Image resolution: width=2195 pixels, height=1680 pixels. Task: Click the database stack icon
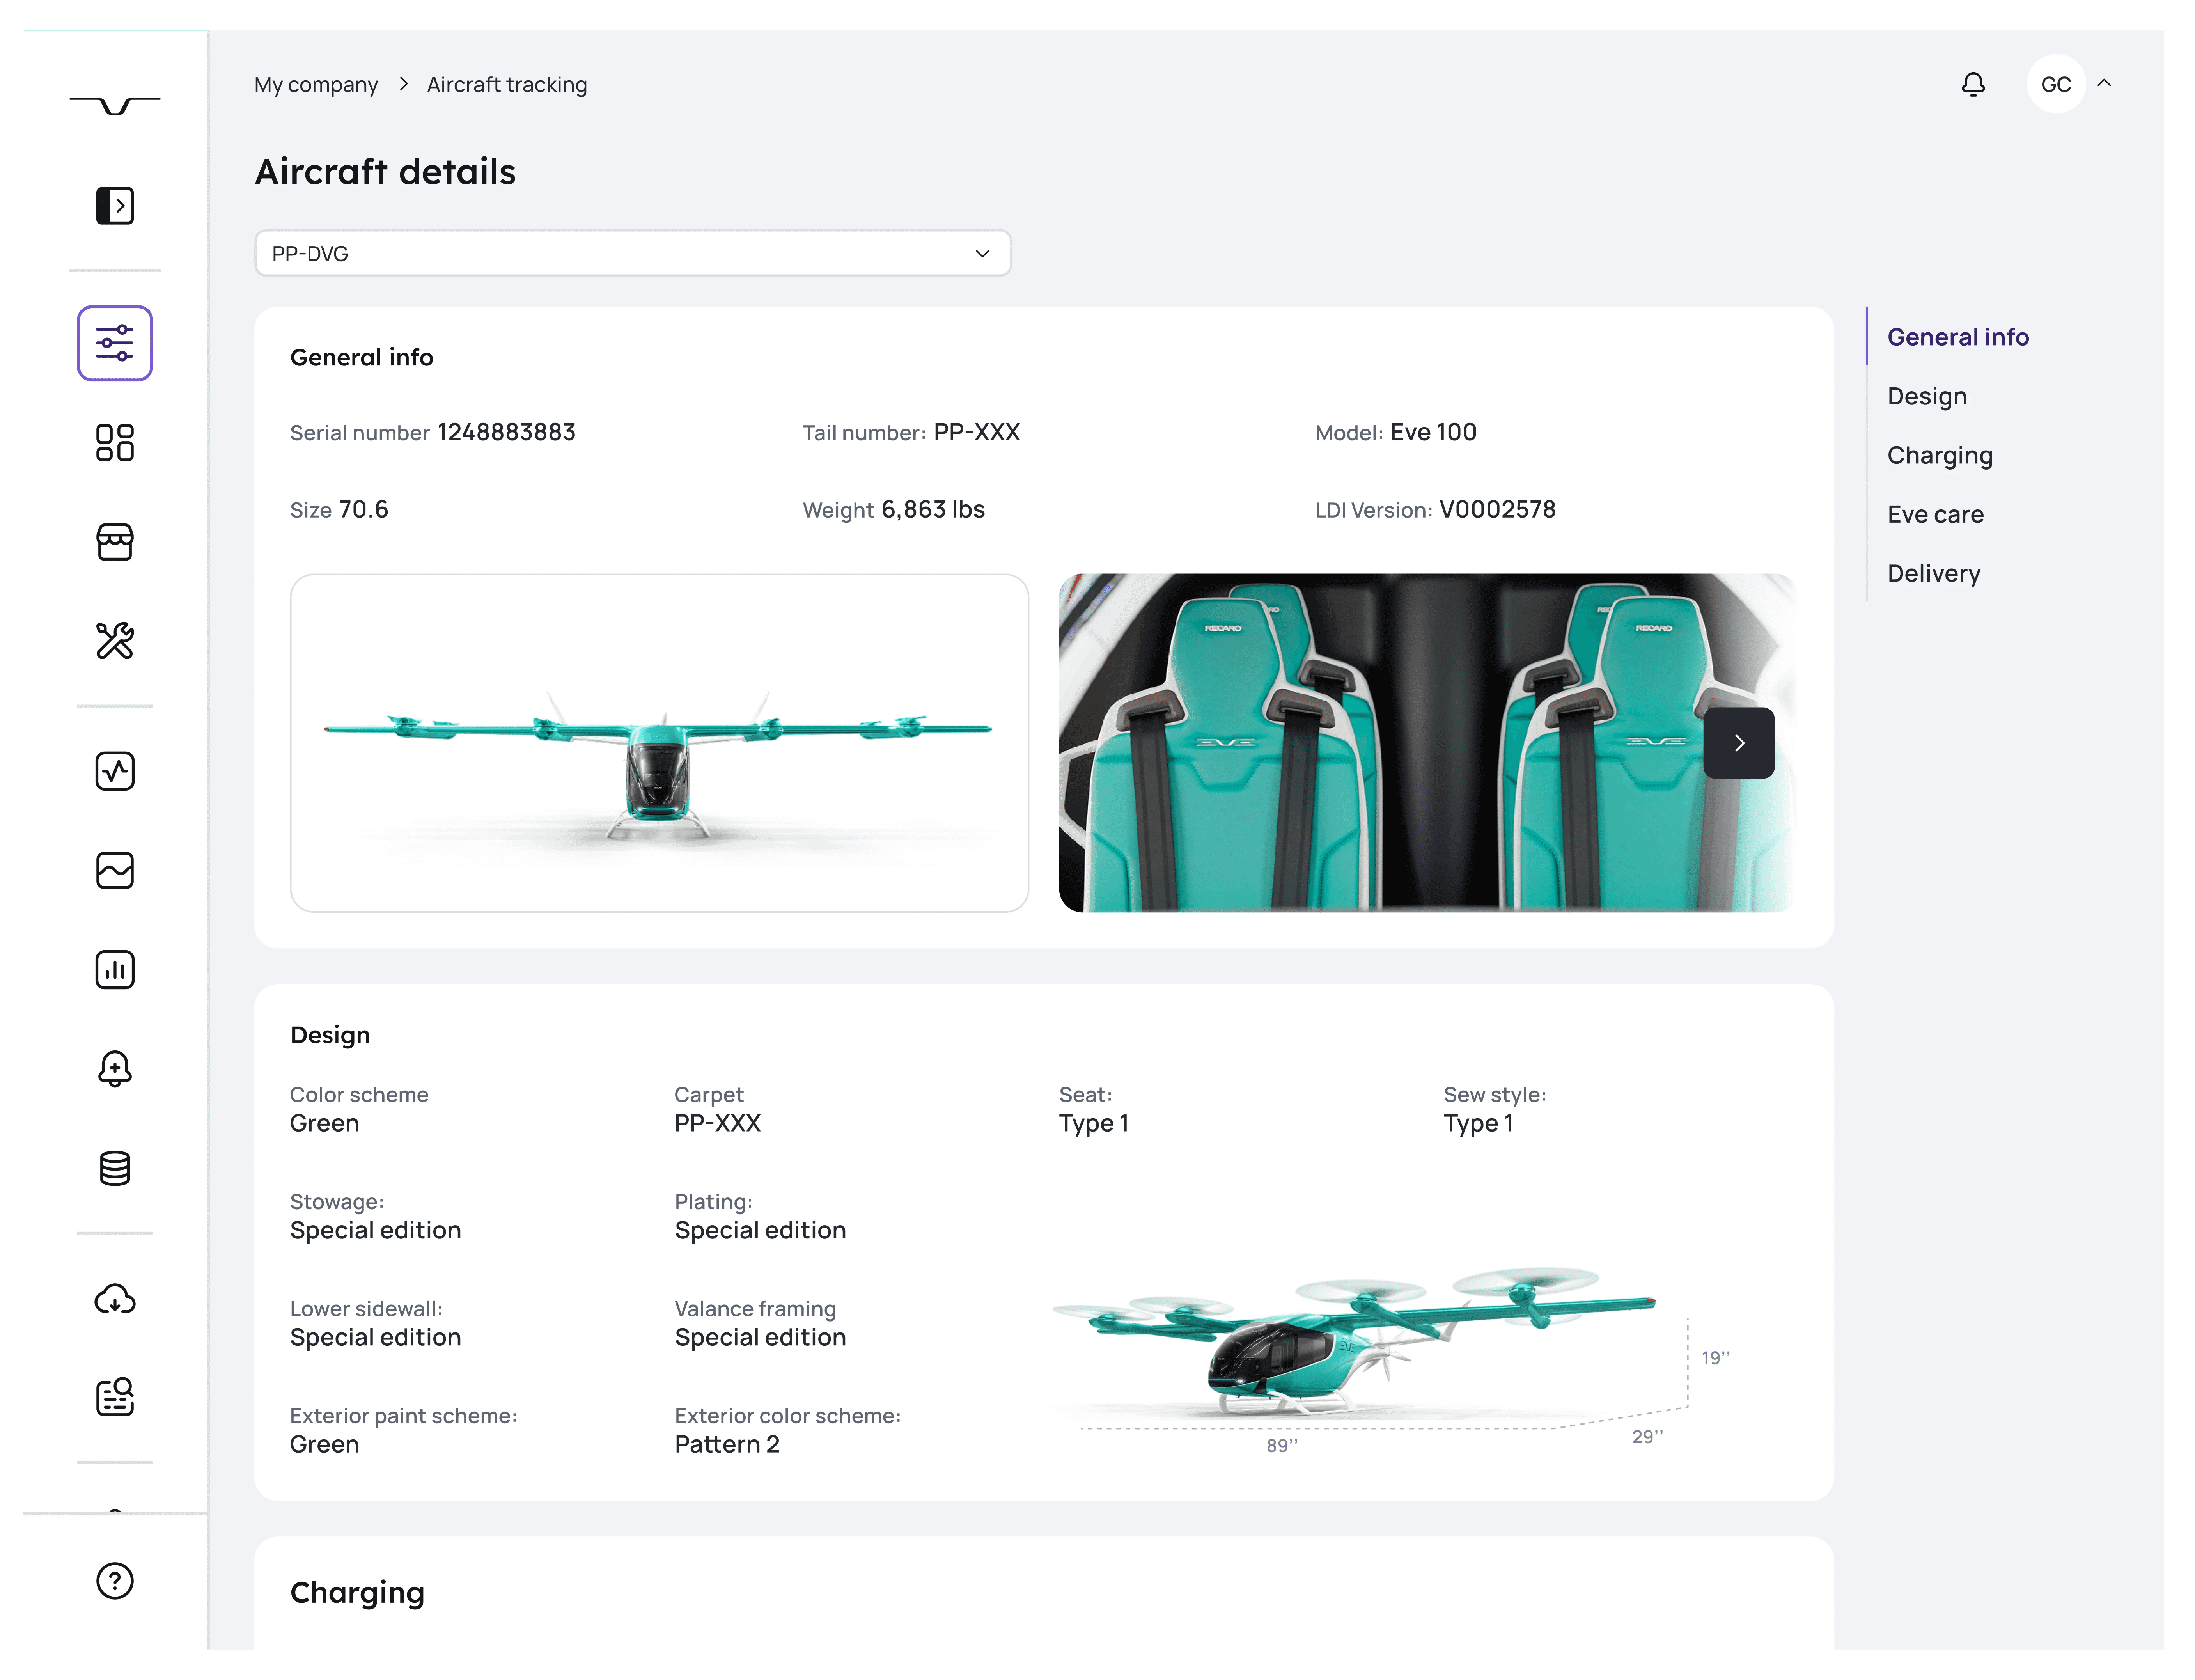point(115,1167)
